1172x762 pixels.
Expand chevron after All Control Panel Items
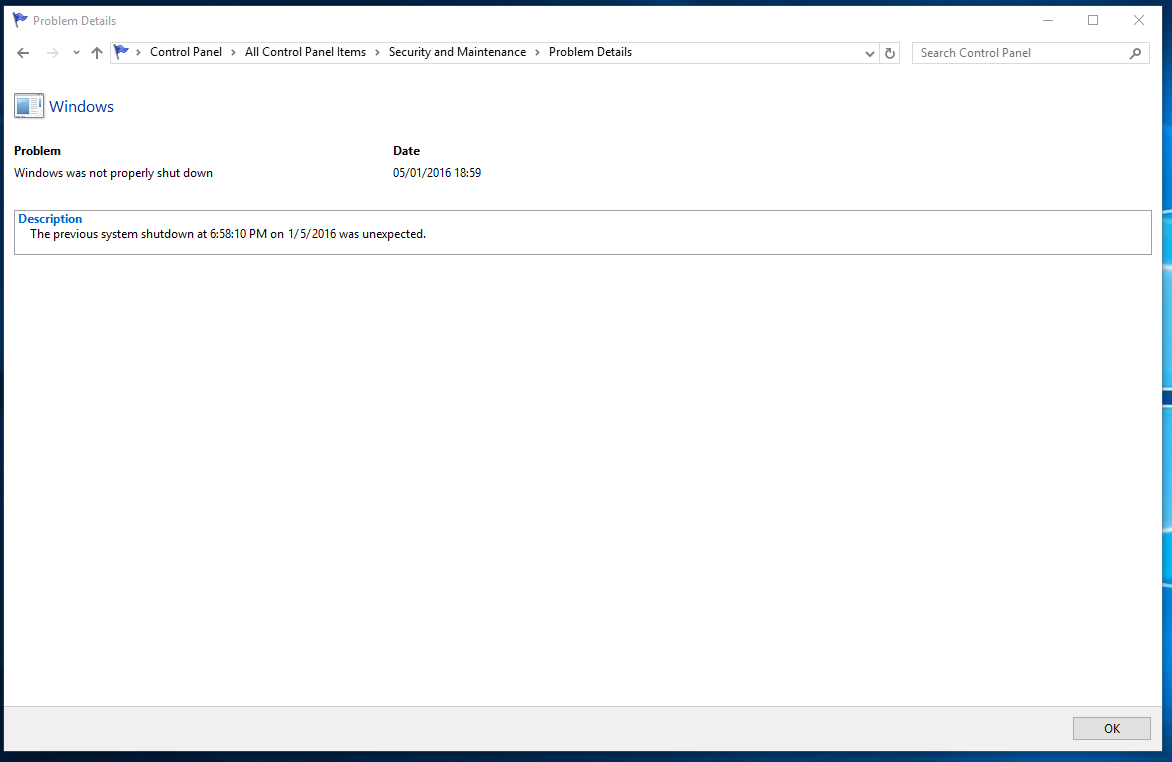click(377, 52)
